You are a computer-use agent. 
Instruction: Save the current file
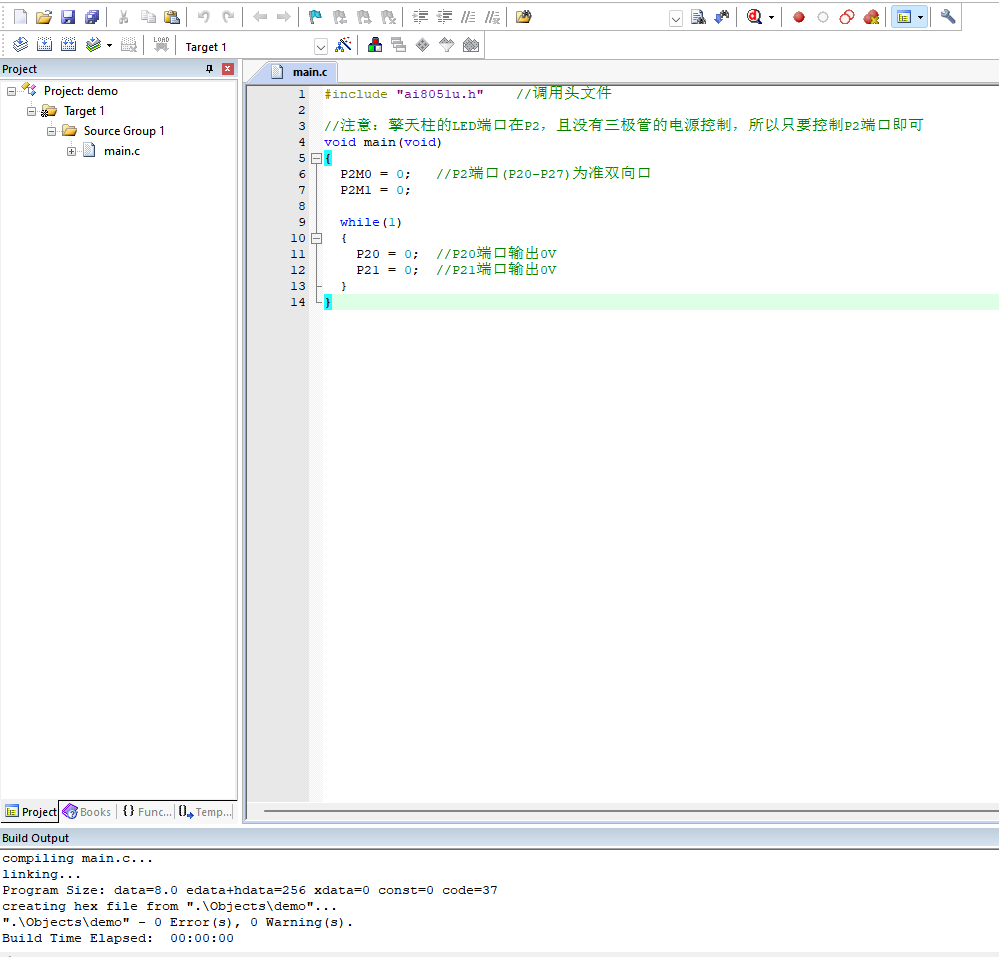(x=68, y=17)
